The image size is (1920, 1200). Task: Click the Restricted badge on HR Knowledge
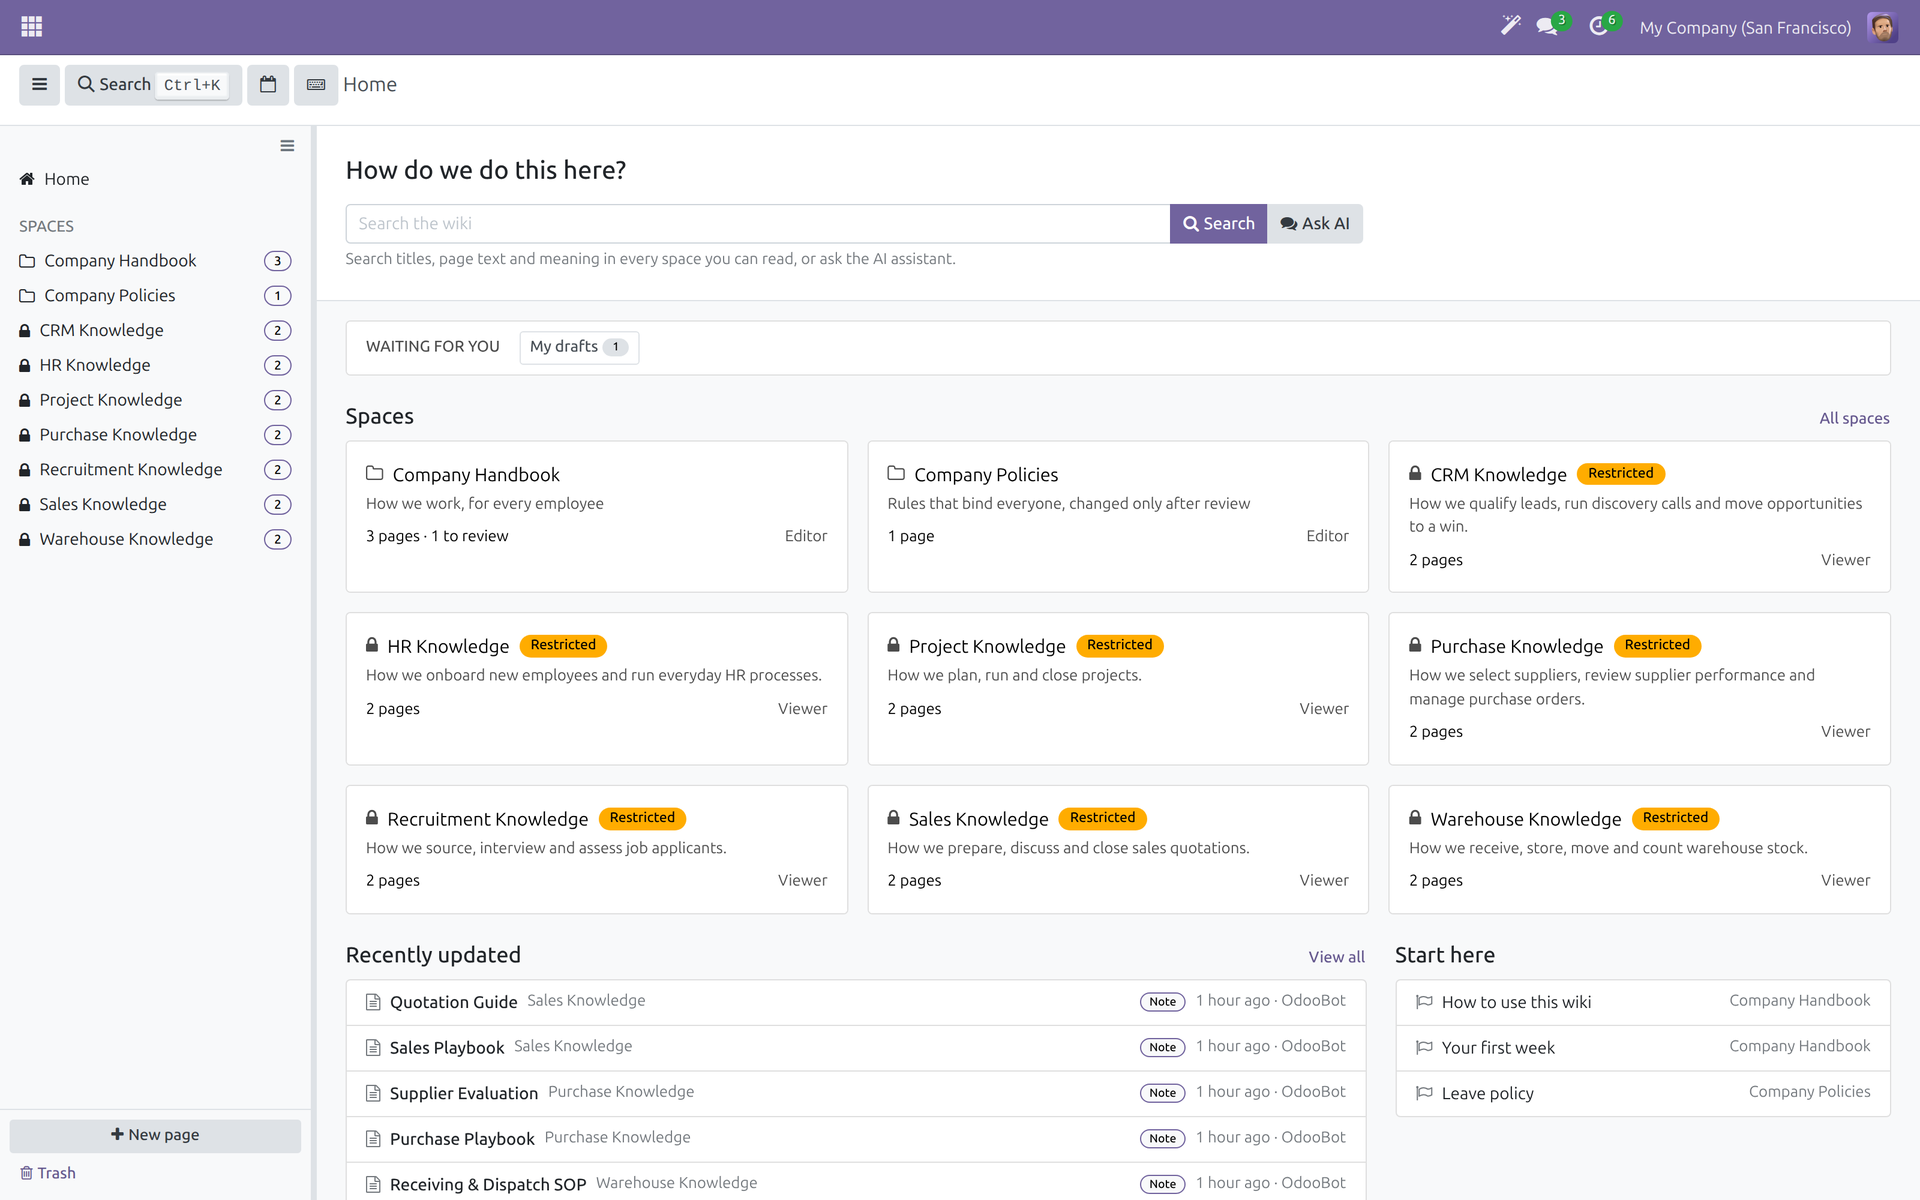563,645
